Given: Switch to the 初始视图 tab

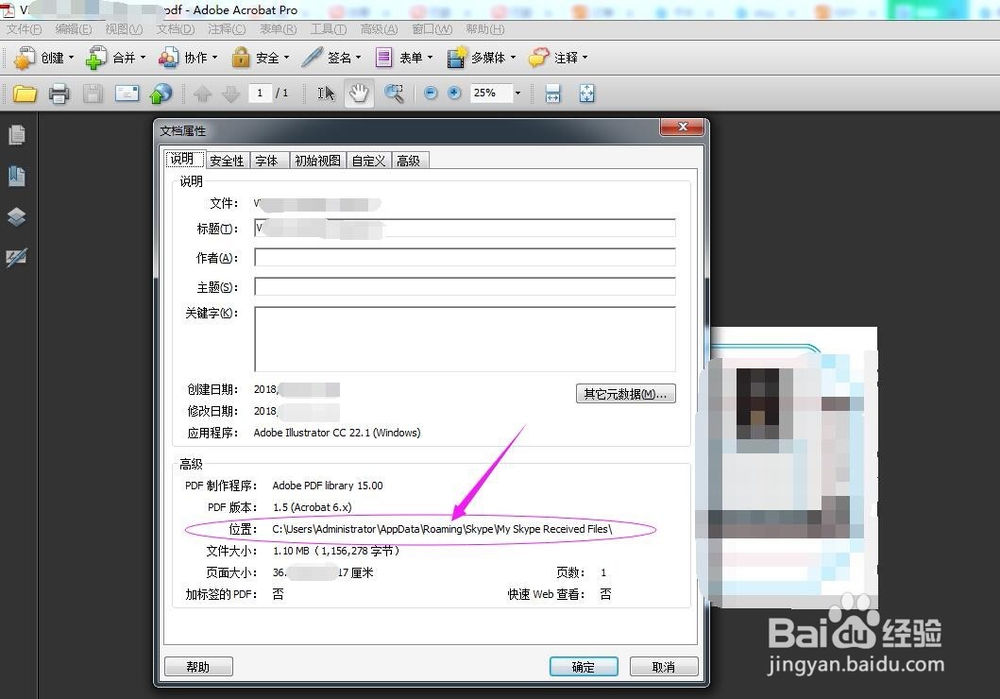Looking at the screenshot, I should click(x=317, y=159).
